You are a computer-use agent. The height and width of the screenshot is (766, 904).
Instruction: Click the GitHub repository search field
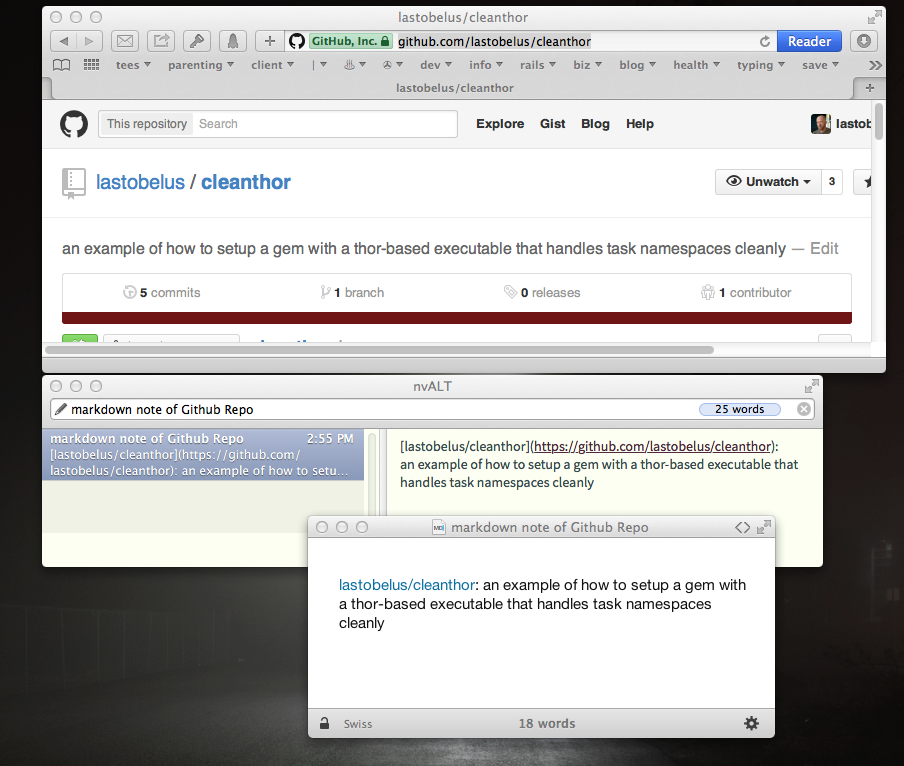tap(323, 124)
